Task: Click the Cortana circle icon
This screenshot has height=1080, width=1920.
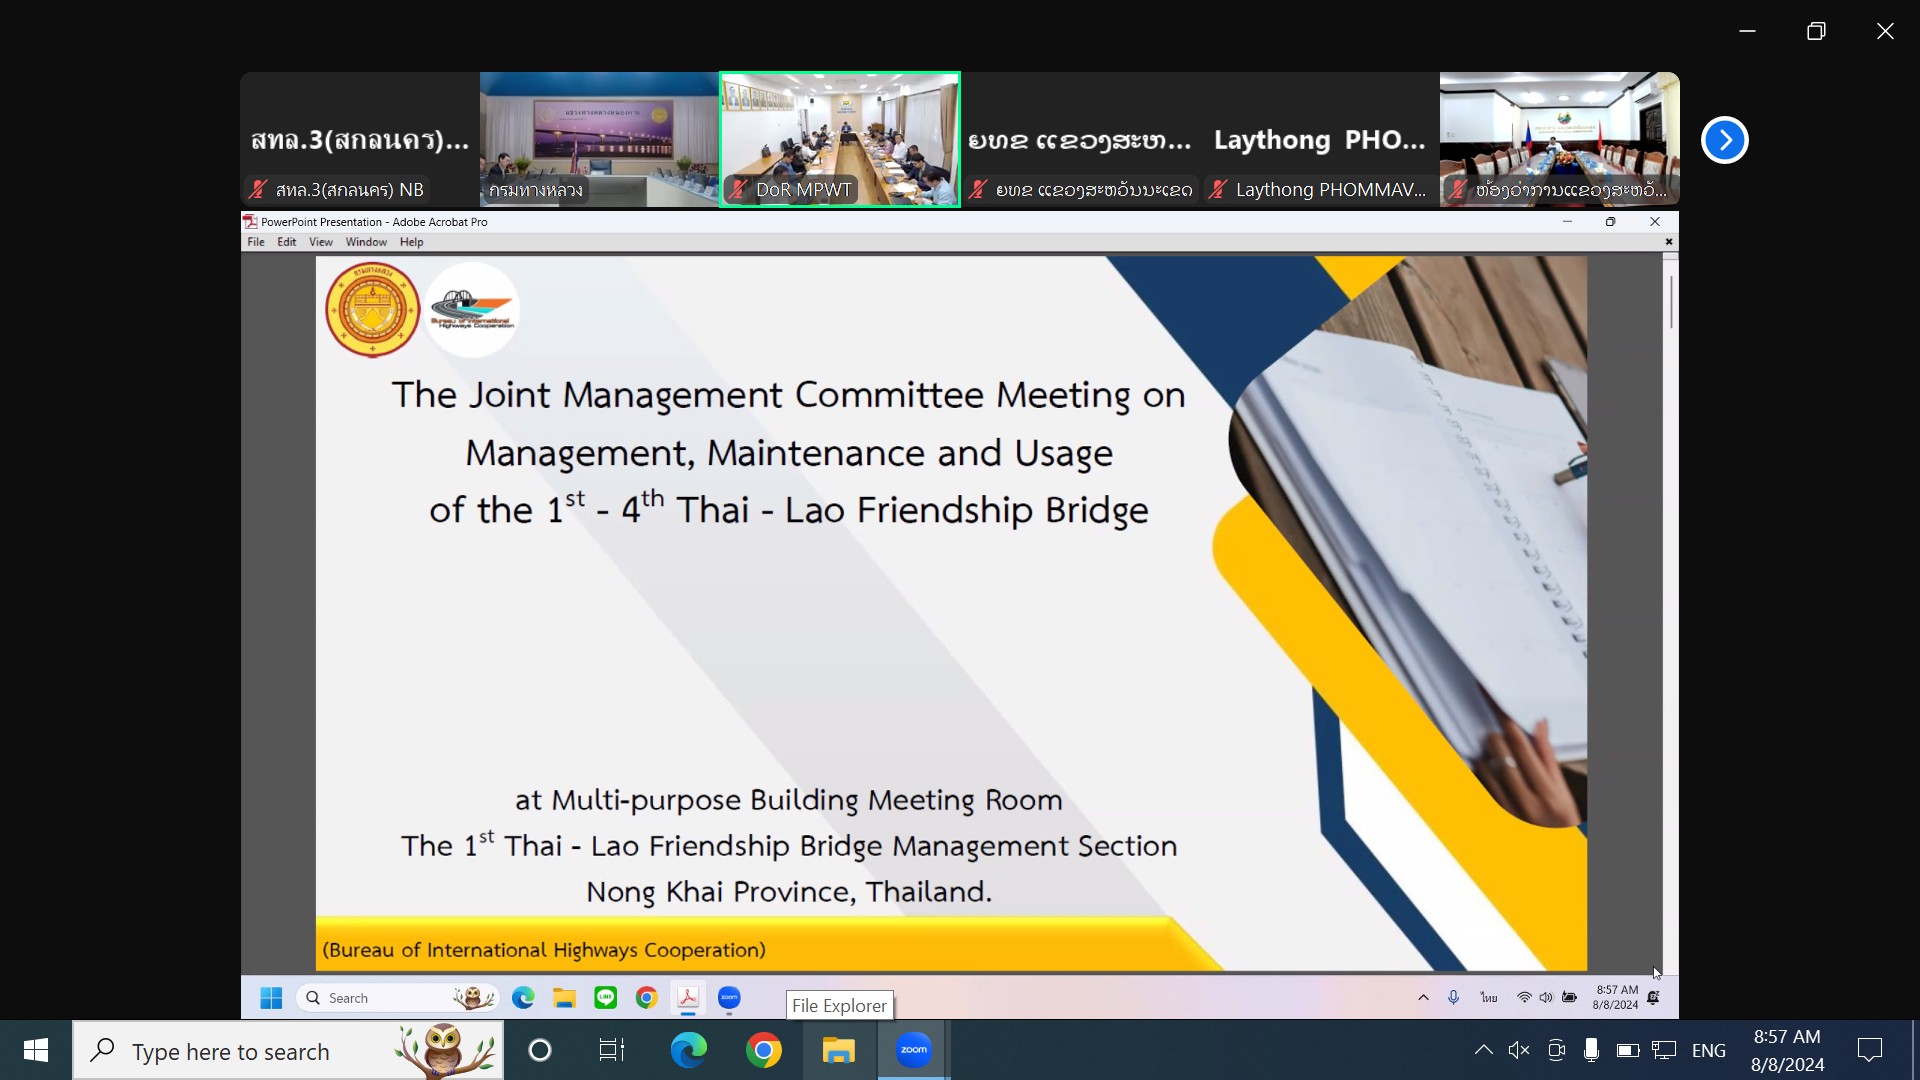Action: point(540,1050)
